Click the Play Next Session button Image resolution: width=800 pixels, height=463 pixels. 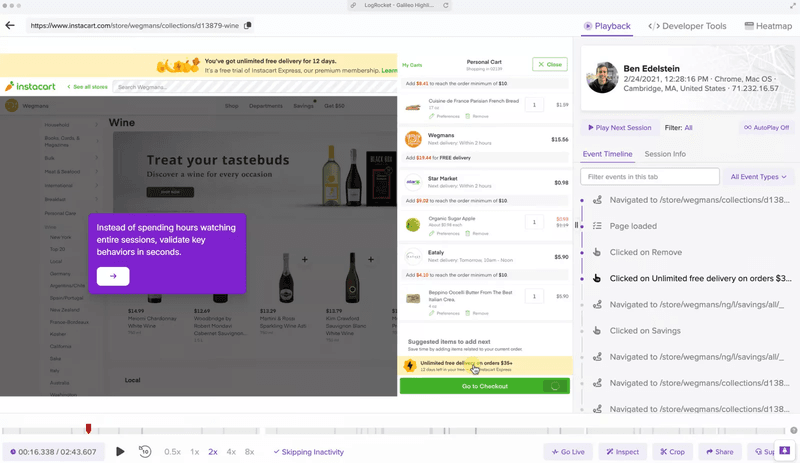(x=619, y=128)
